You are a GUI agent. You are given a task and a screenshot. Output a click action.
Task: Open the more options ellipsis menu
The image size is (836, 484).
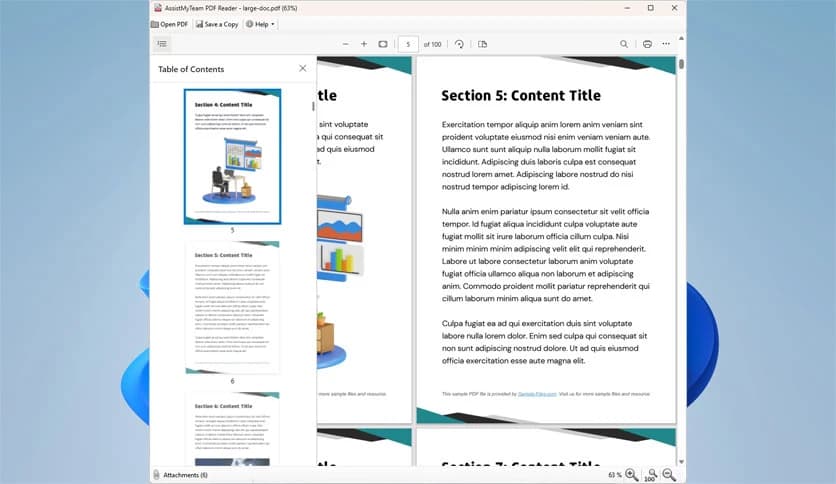point(666,44)
